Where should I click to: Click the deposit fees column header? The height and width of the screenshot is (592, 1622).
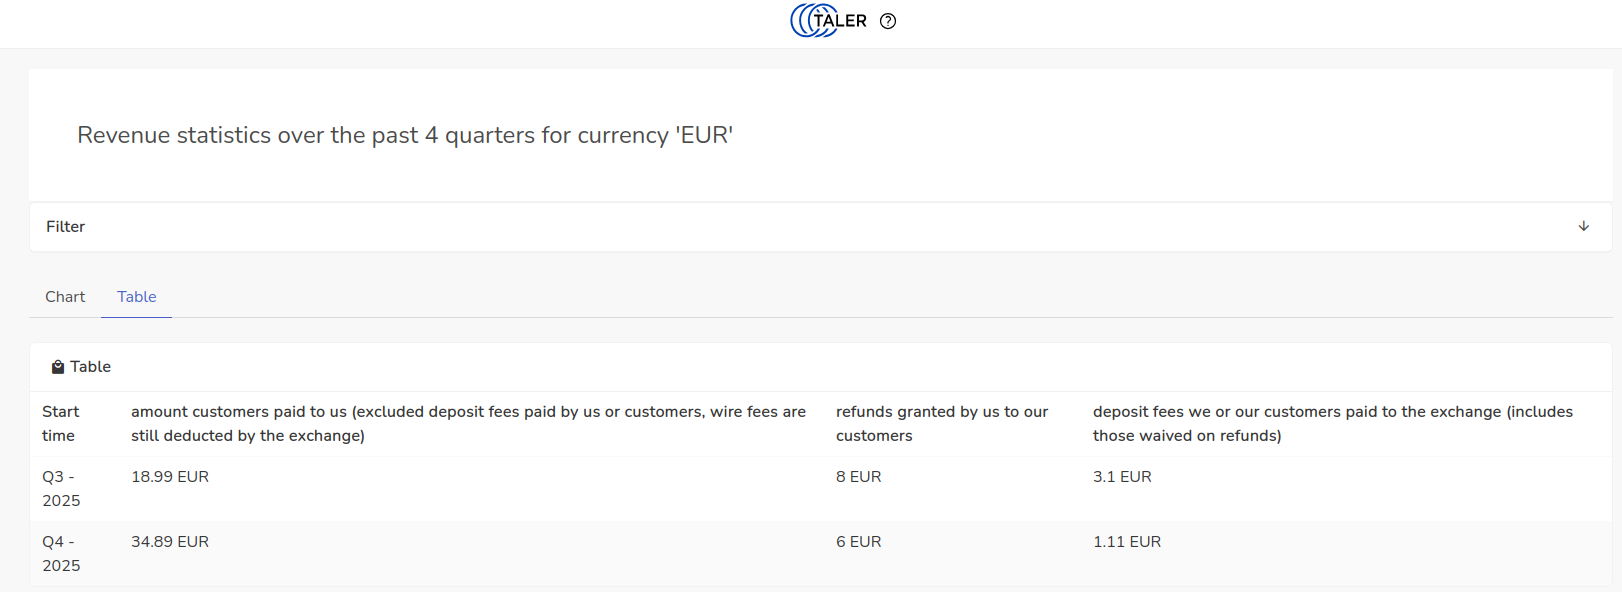[x=1332, y=424]
